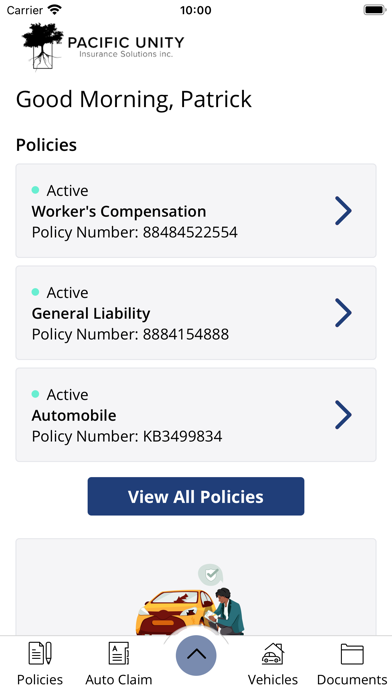Tap the View All Policies button
This screenshot has height=696, width=392.
click(x=196, y=496)
